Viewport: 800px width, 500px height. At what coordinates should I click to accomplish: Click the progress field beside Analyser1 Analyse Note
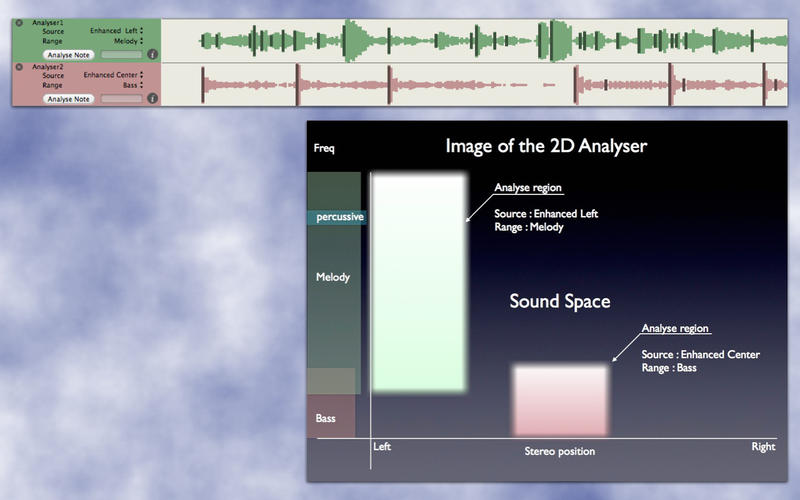(x=121, y=55)
